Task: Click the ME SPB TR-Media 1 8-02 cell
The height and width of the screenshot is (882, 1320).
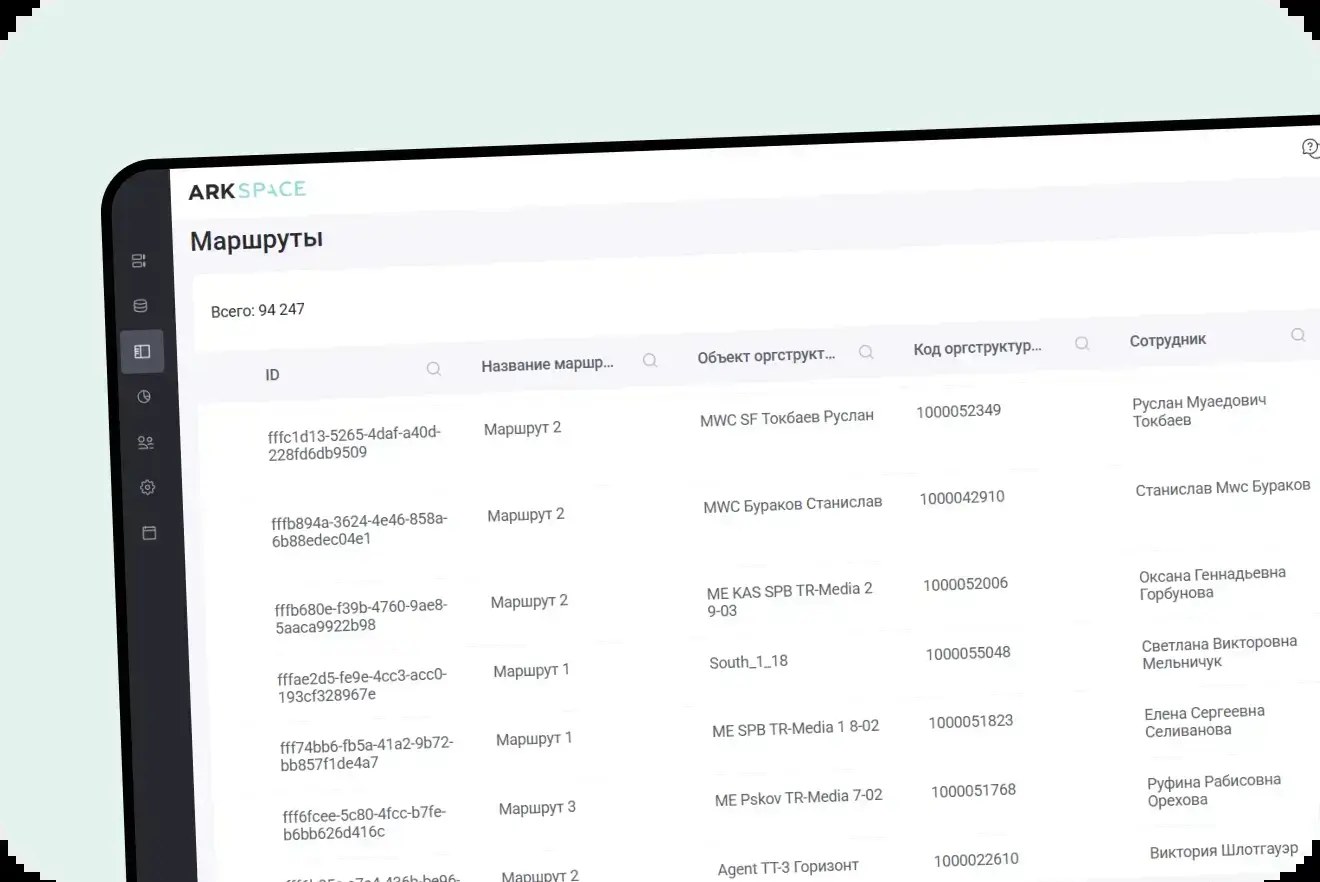Action: coord(796,729)
